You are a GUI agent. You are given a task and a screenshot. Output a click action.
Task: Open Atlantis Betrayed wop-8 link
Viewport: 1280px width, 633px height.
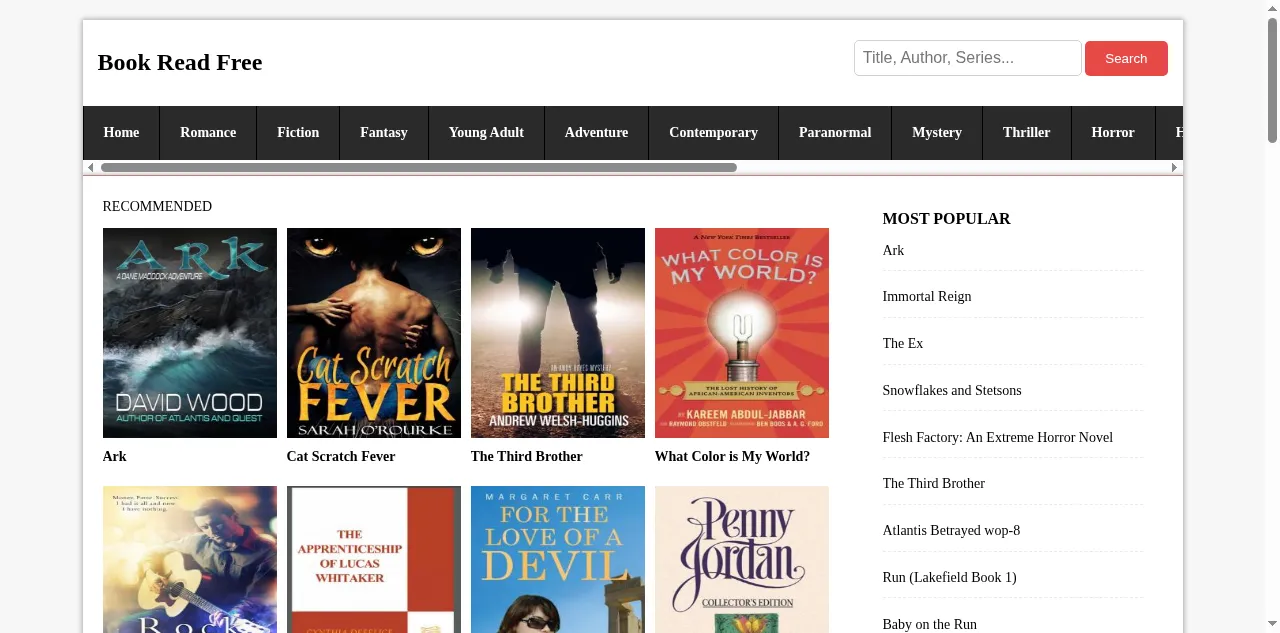click(x=951, y=531)
